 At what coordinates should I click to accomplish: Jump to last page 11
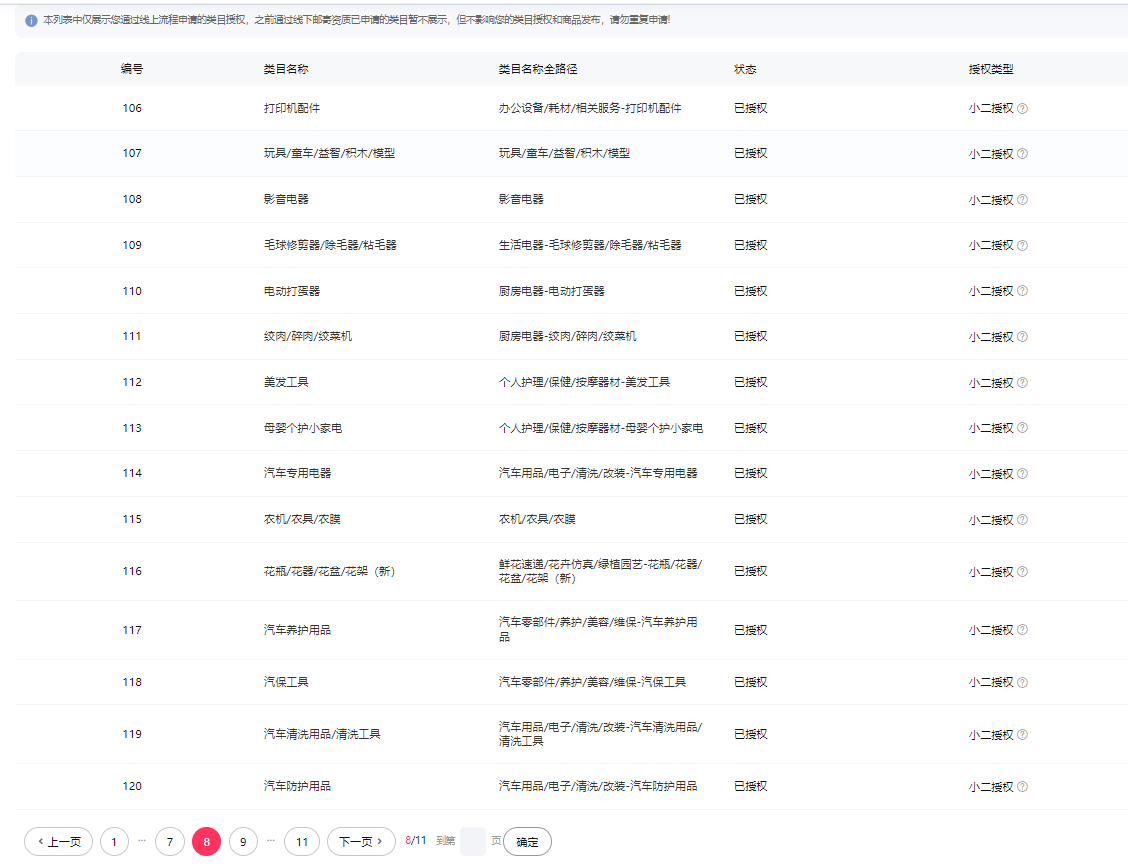click(302, 842)
